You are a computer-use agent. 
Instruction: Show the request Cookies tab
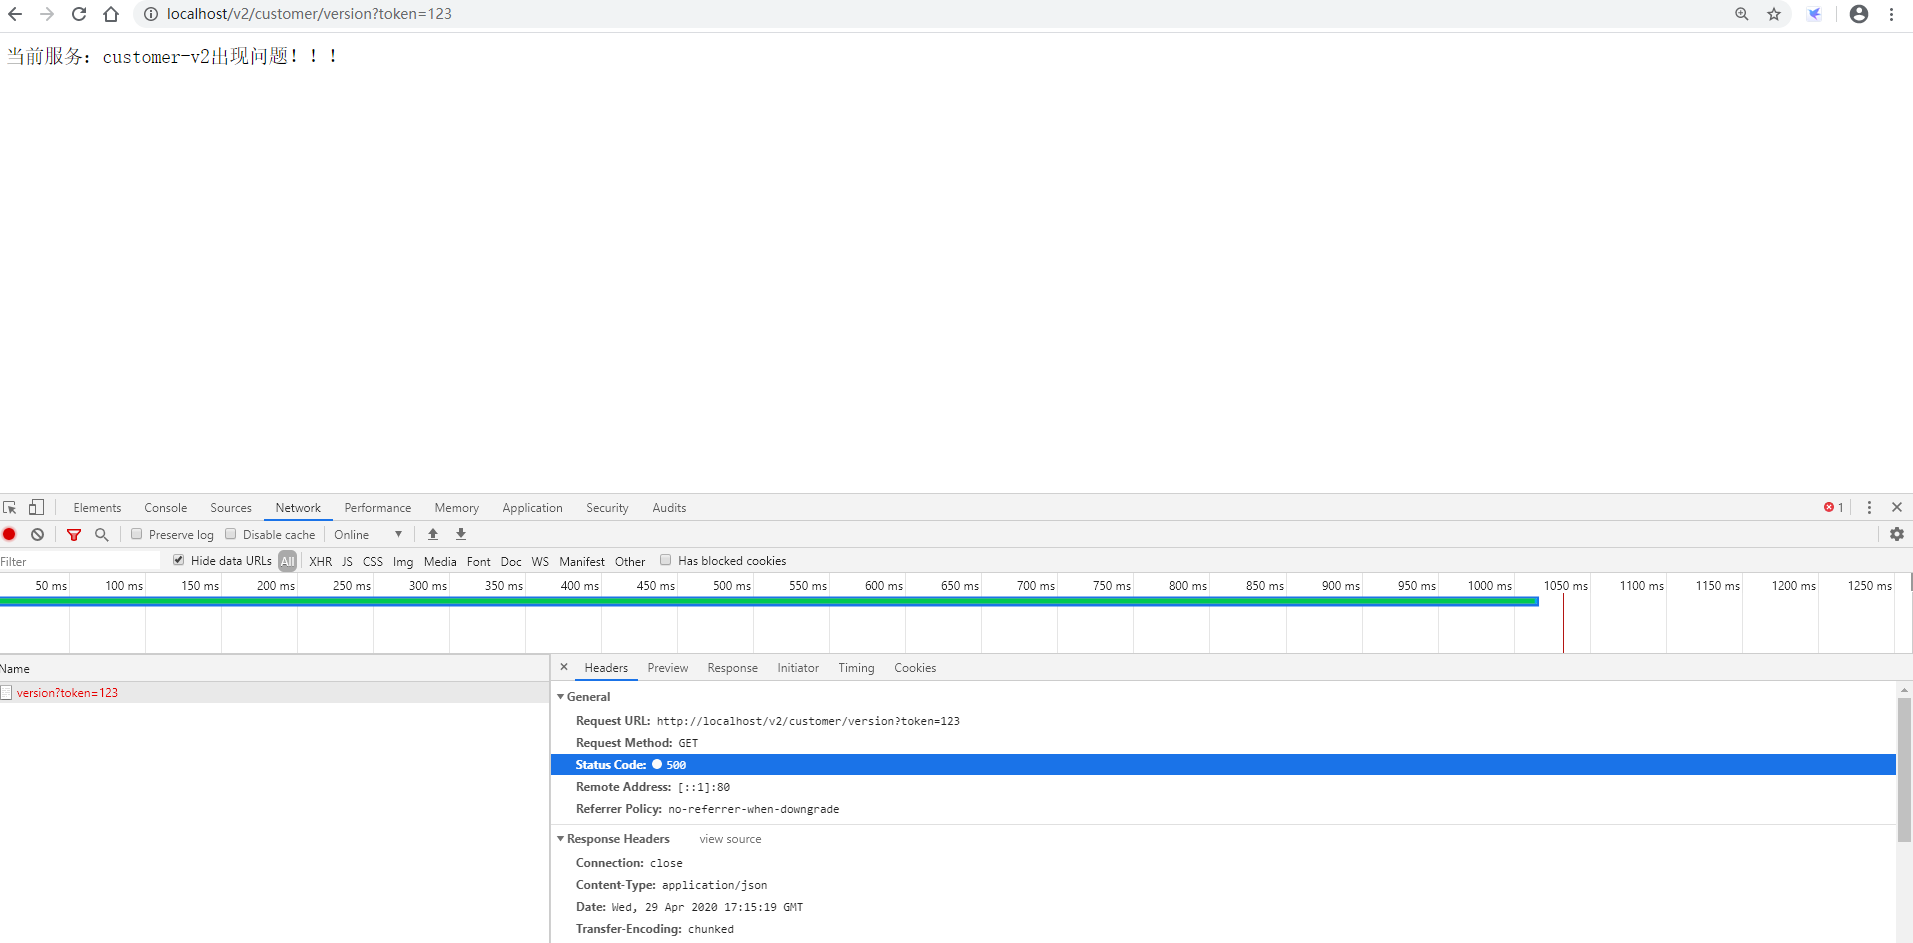click(915, 668)
